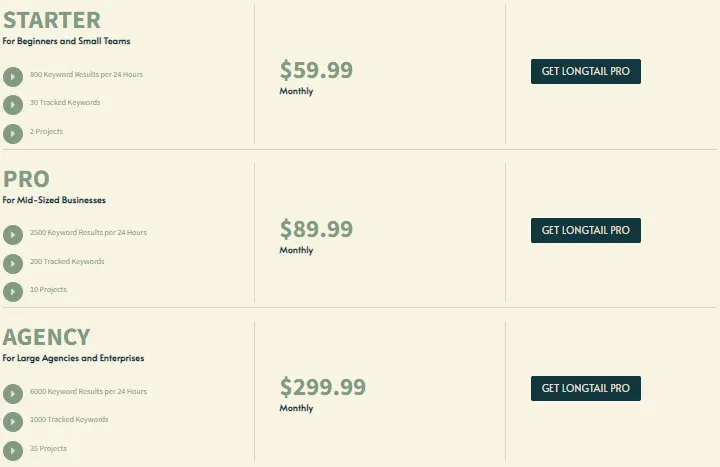
Task: Click the play icon next to 2 Projects
Action: (13, 134)
